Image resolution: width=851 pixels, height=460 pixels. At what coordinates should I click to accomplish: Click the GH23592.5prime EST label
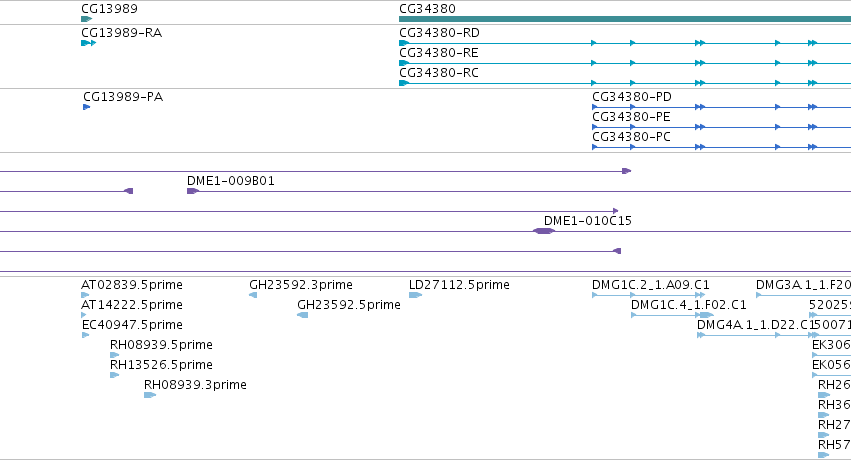click(x=349, y=305)
